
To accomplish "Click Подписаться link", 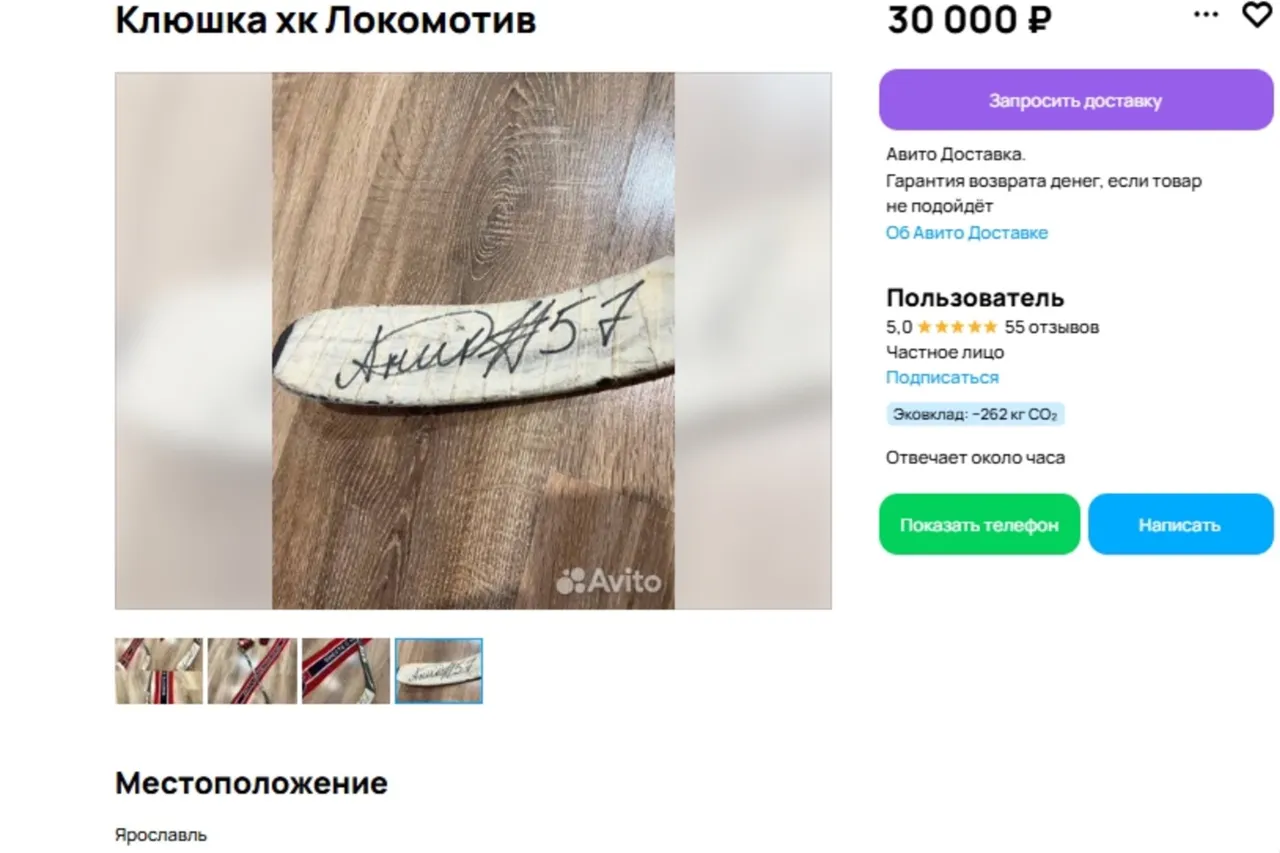I will 942,378.
